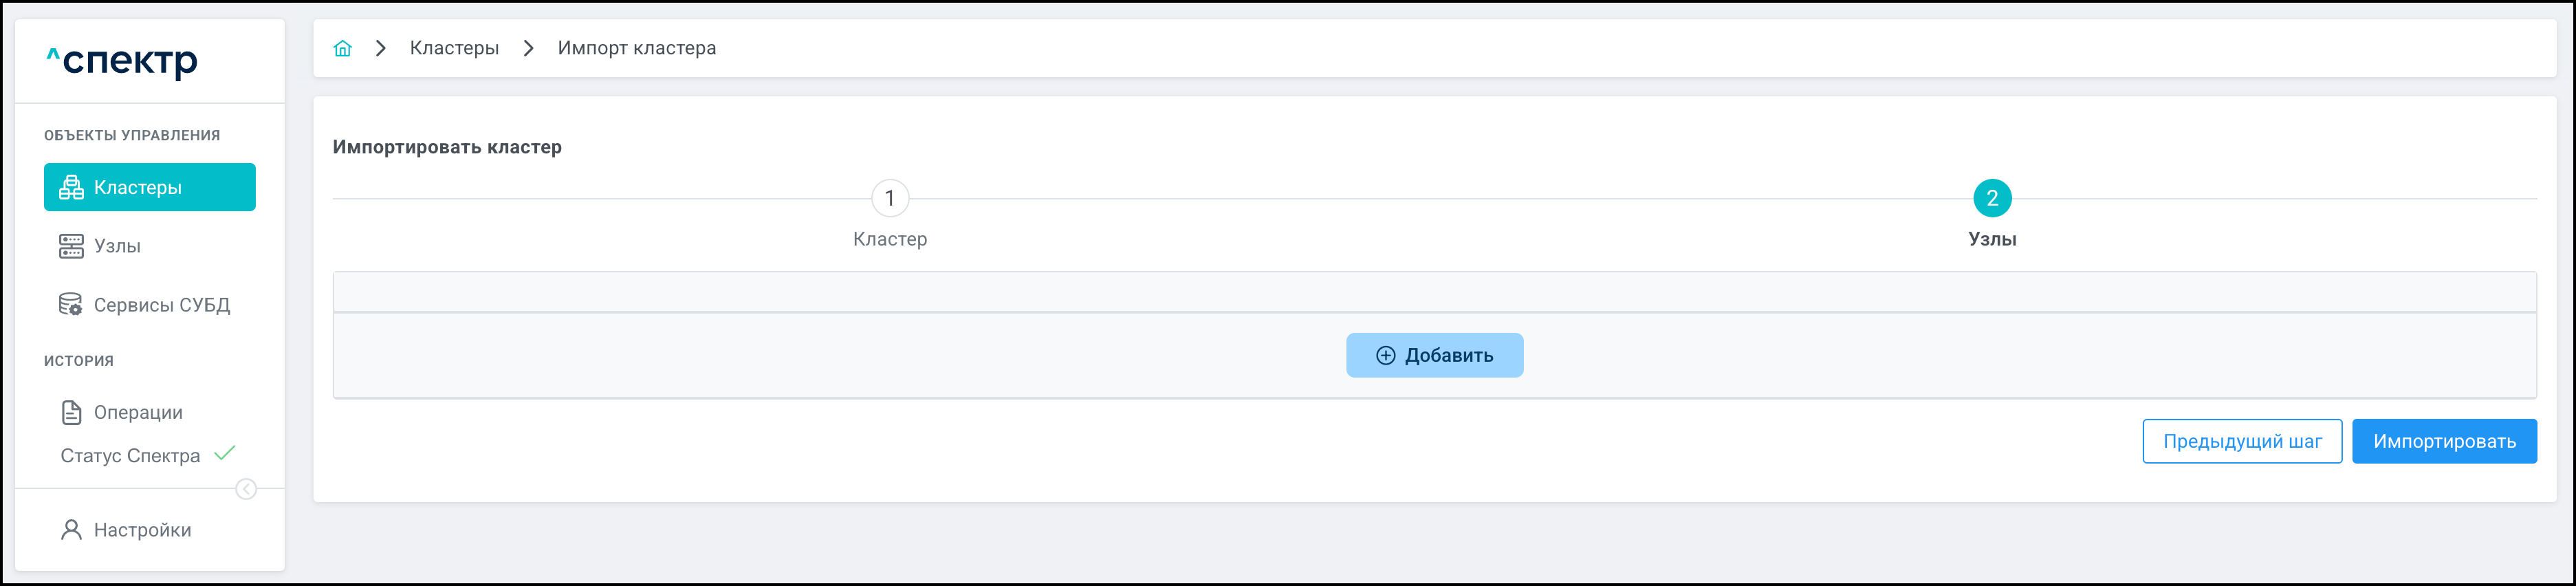This screenshot has width=2576, height=586.
Task: Click the home icon in the breadcrumb
Action: tap(343, 48)
